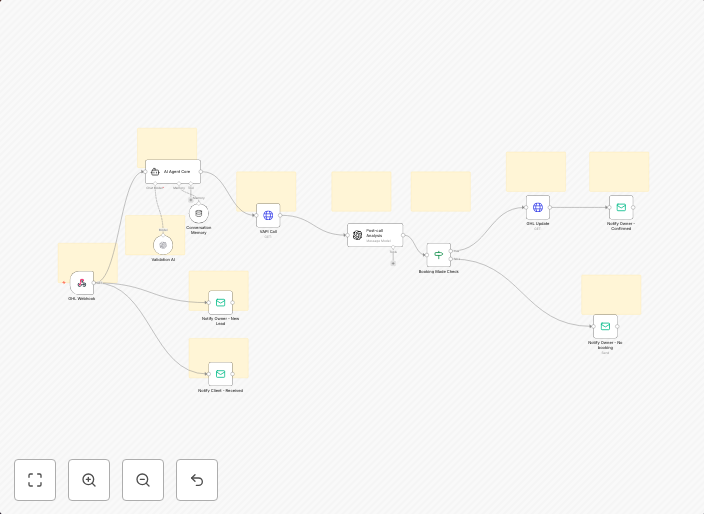Click the sticky note above GHL Update
This screenshot has height=514, width=704.
point(535,170)
